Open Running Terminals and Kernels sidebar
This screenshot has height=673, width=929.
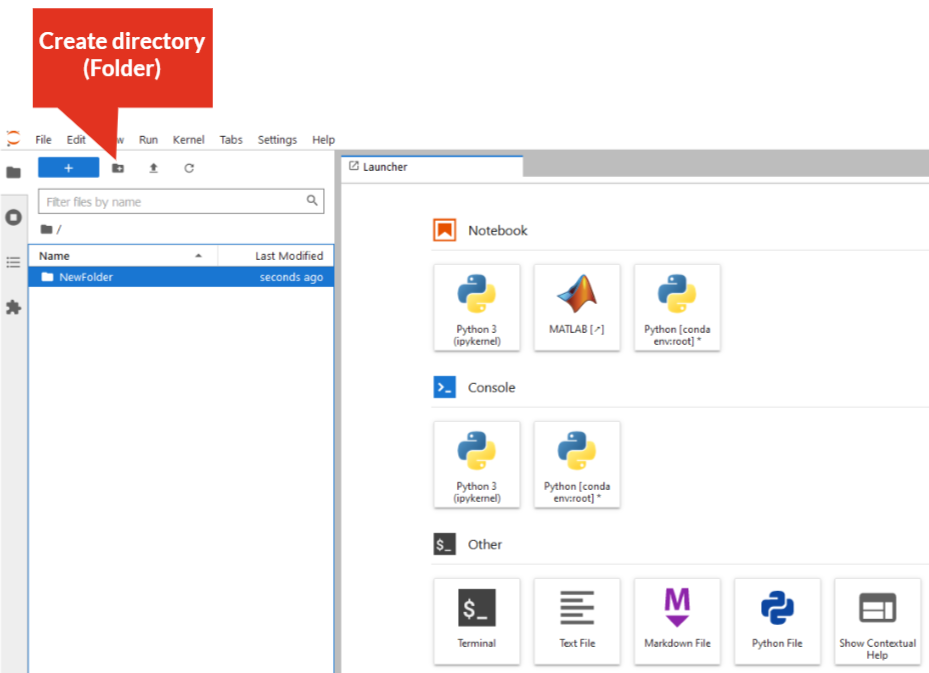tap(14, 217)
